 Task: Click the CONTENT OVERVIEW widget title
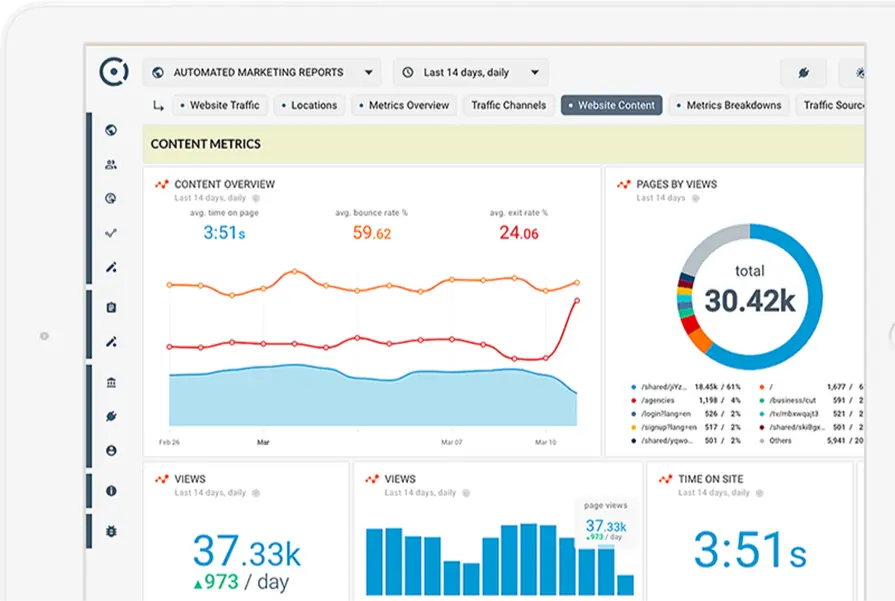pos(224,184)
